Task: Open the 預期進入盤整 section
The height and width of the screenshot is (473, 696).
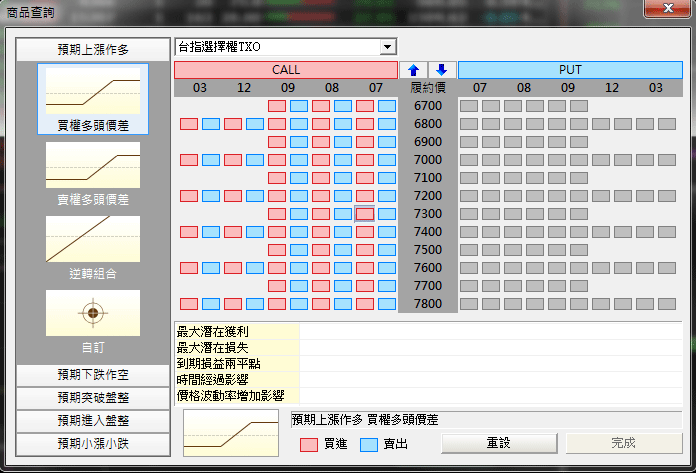Action: [93, 419]
